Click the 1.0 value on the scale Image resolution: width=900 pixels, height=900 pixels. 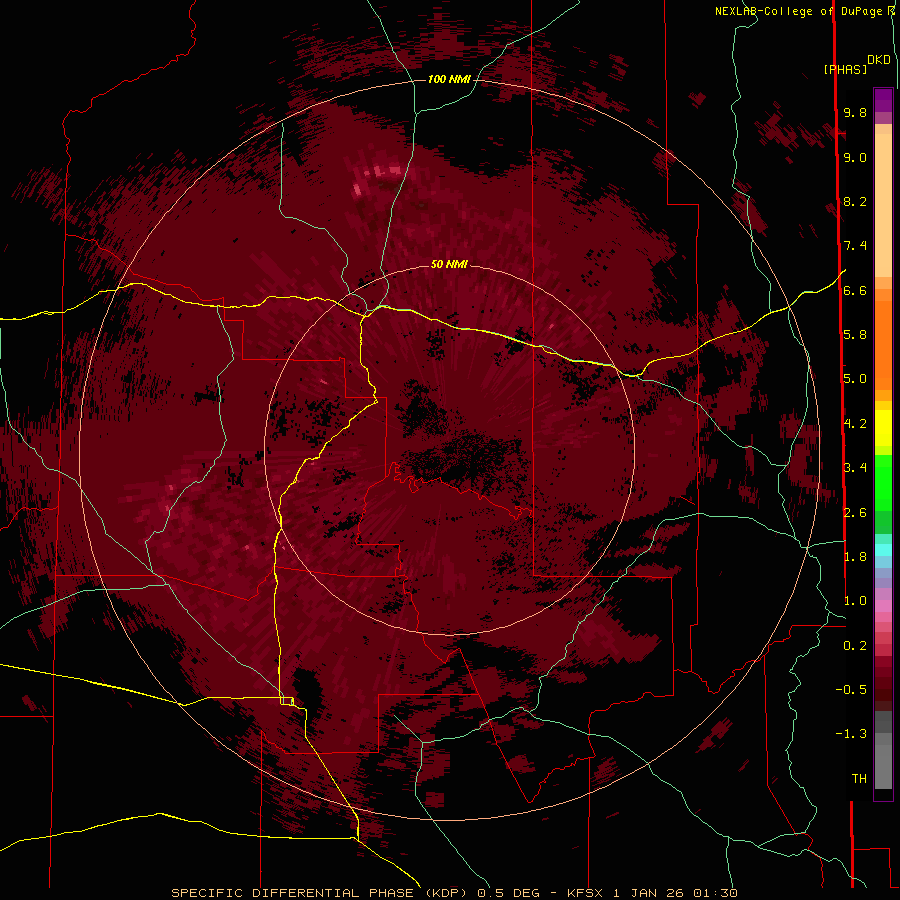(x=855, y=601)
